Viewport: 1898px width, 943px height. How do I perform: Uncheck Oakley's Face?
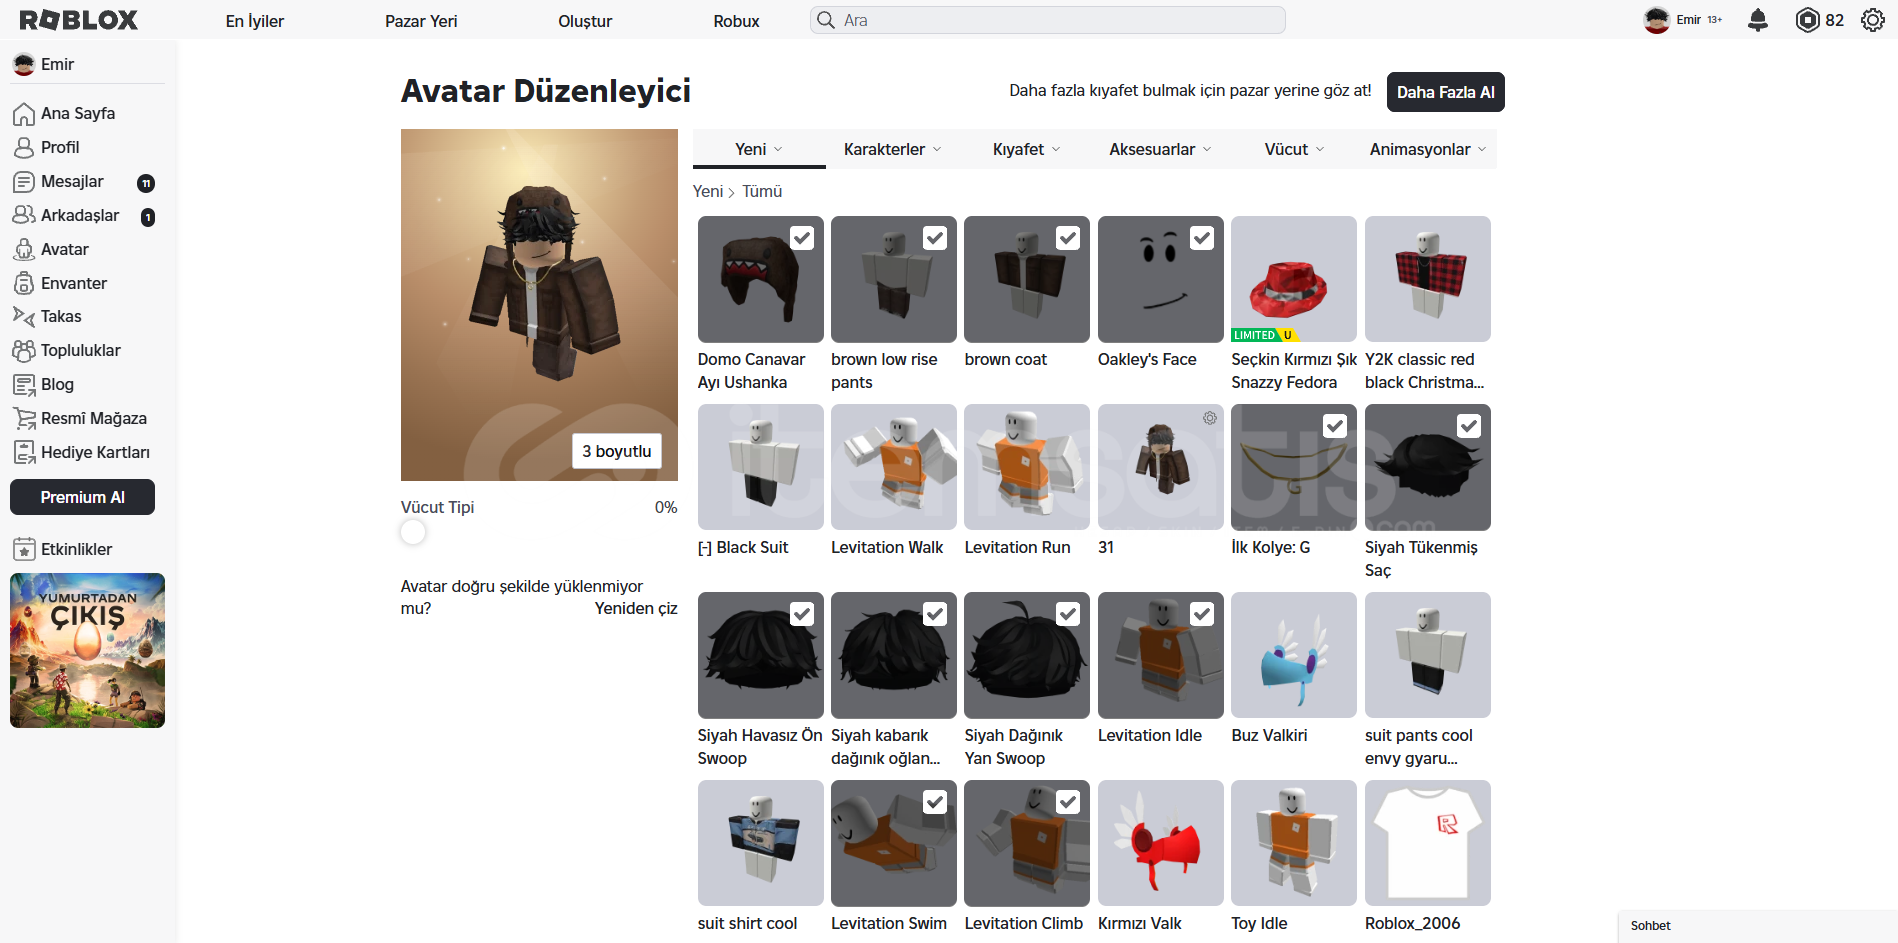[x=1202, y=238]
